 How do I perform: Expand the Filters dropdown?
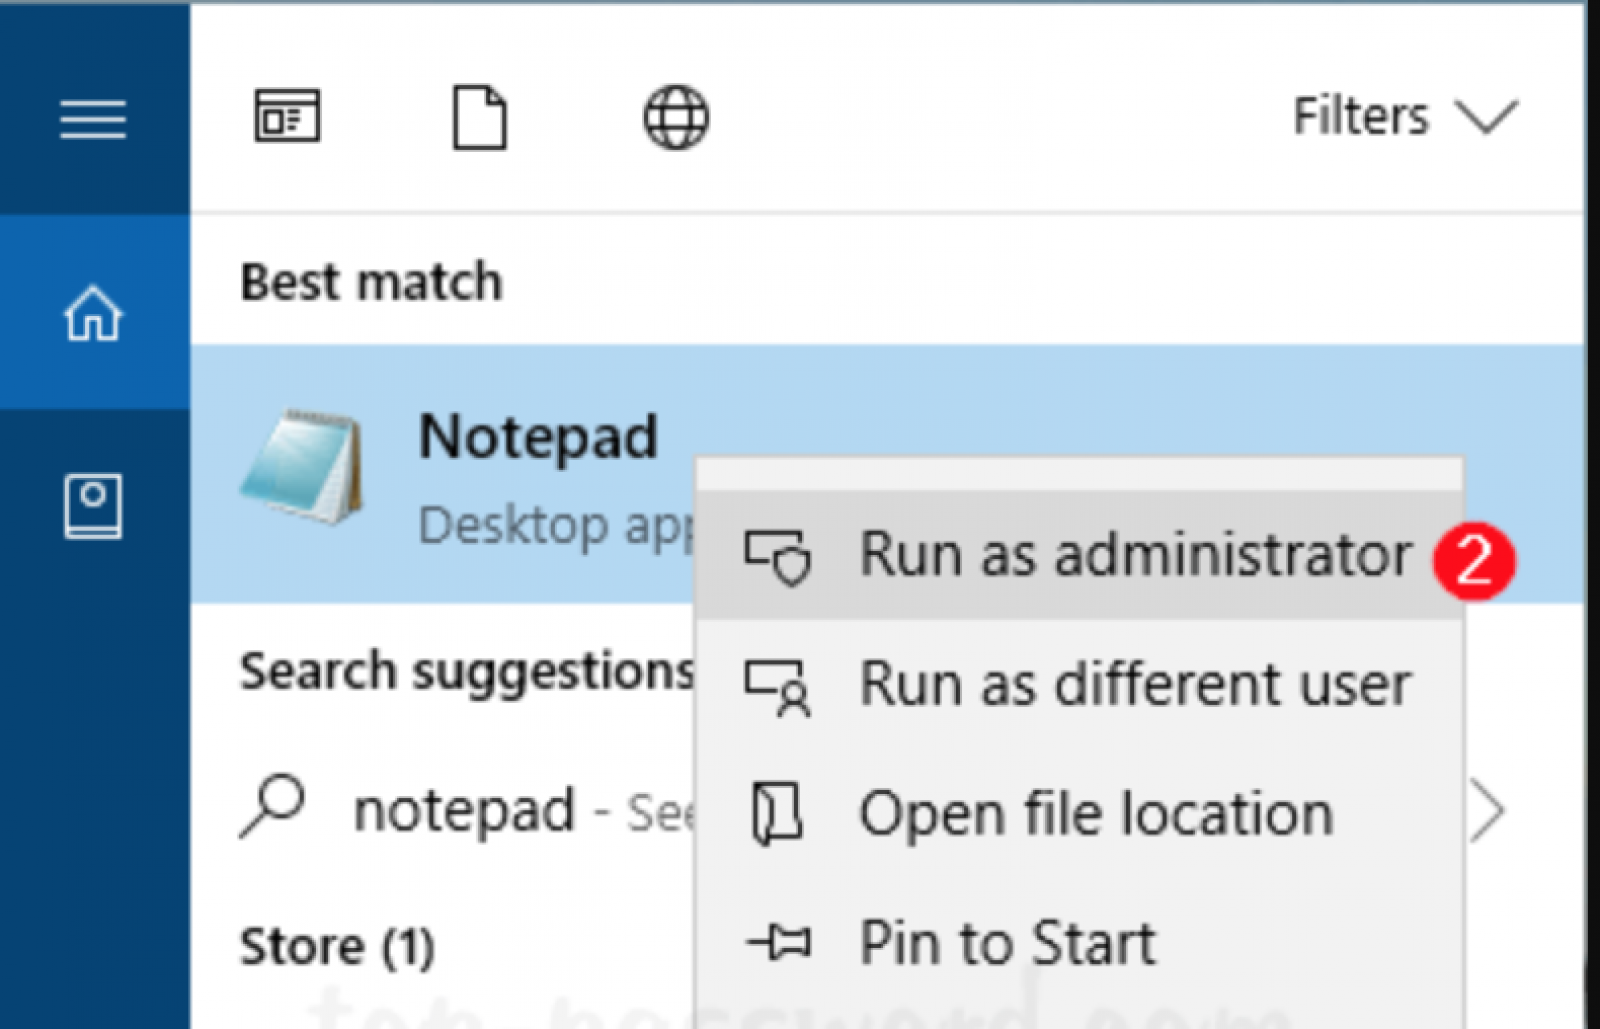click(x=1405, y=116)
